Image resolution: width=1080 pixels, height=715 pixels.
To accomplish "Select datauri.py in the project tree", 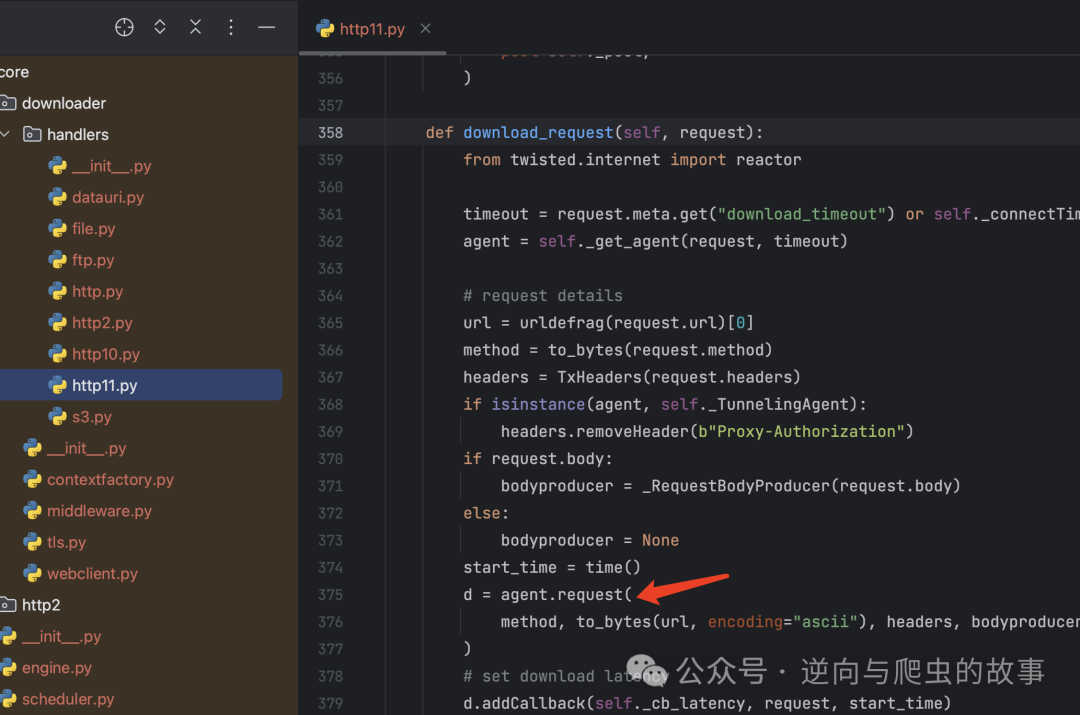I will (x=110, y=197).
